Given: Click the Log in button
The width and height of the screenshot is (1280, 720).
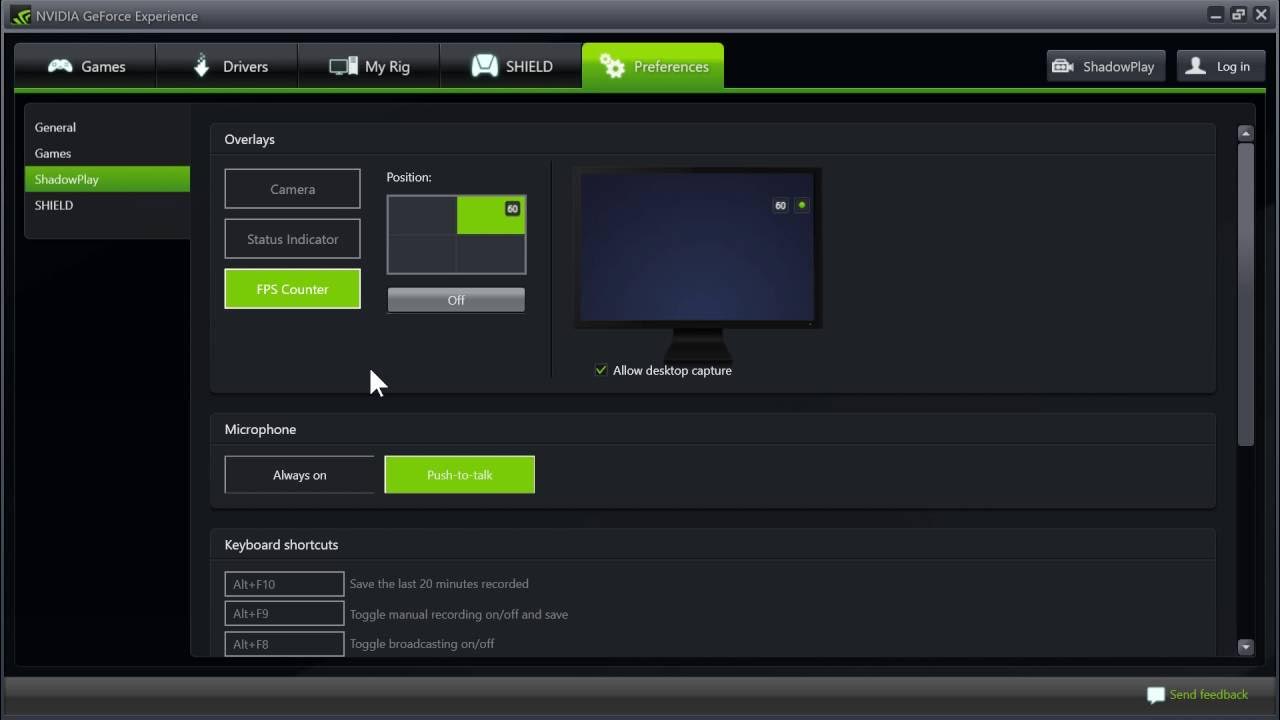Looking at the screenshot, I should [x=1220, y=66].
